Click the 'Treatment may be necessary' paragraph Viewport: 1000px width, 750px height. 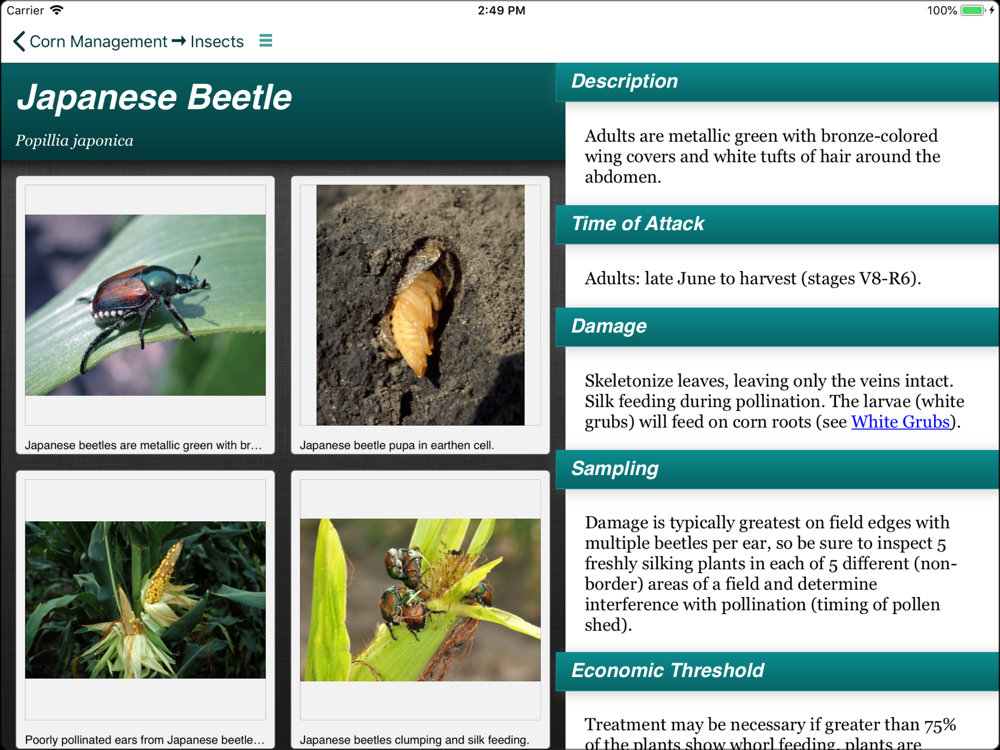point(770,733)
